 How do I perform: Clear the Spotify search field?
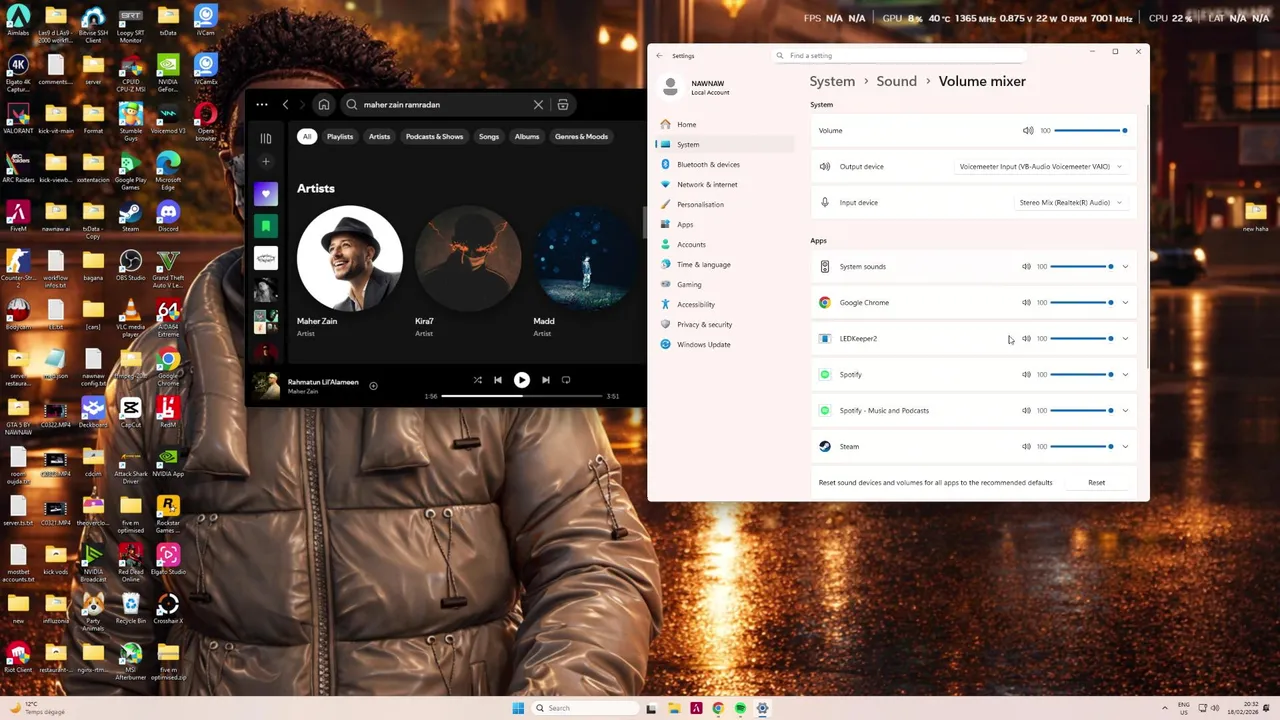coord(538,105)
